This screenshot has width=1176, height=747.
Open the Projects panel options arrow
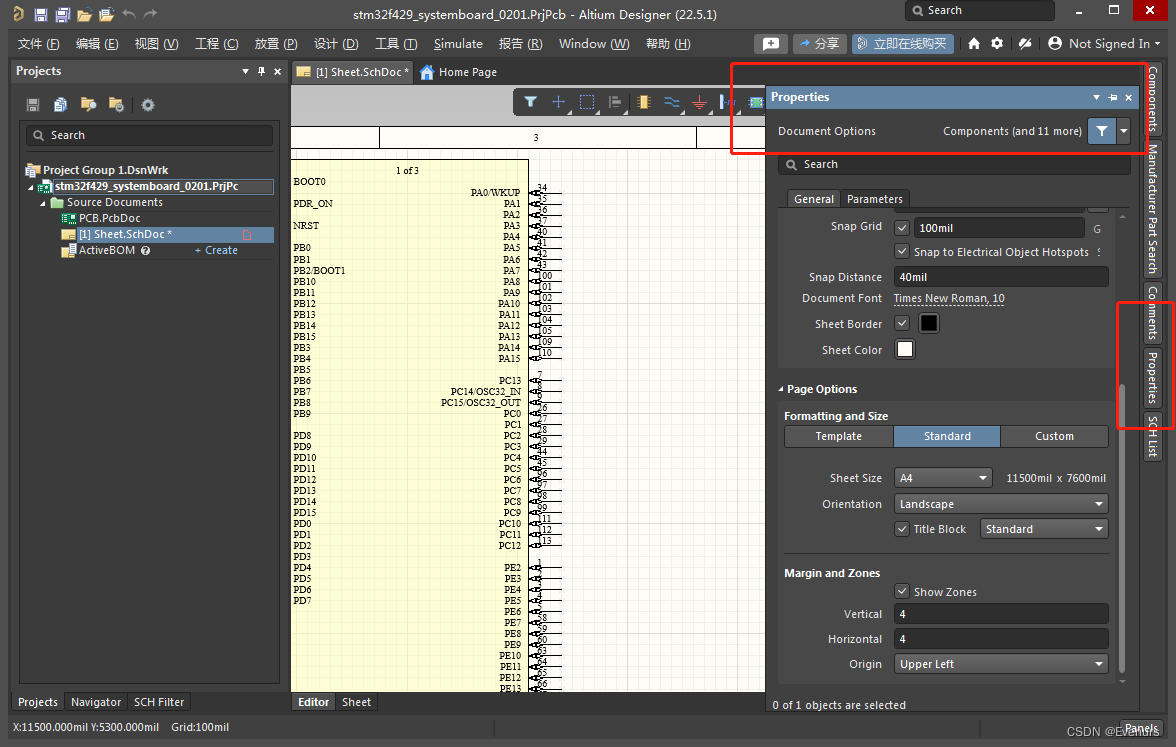click(245, 71)
